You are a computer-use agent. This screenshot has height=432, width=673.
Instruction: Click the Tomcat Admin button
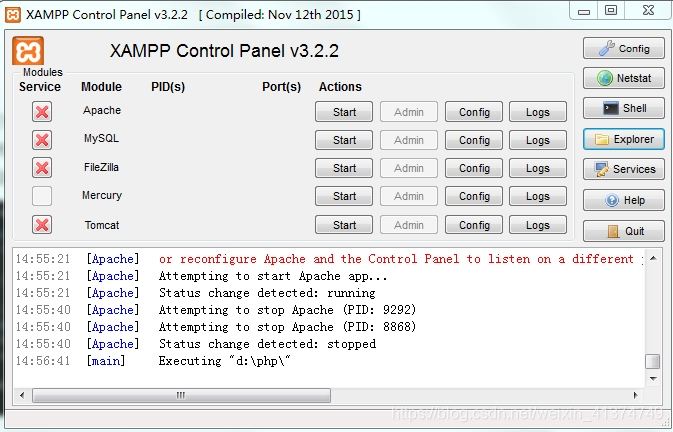click(409, 225)
